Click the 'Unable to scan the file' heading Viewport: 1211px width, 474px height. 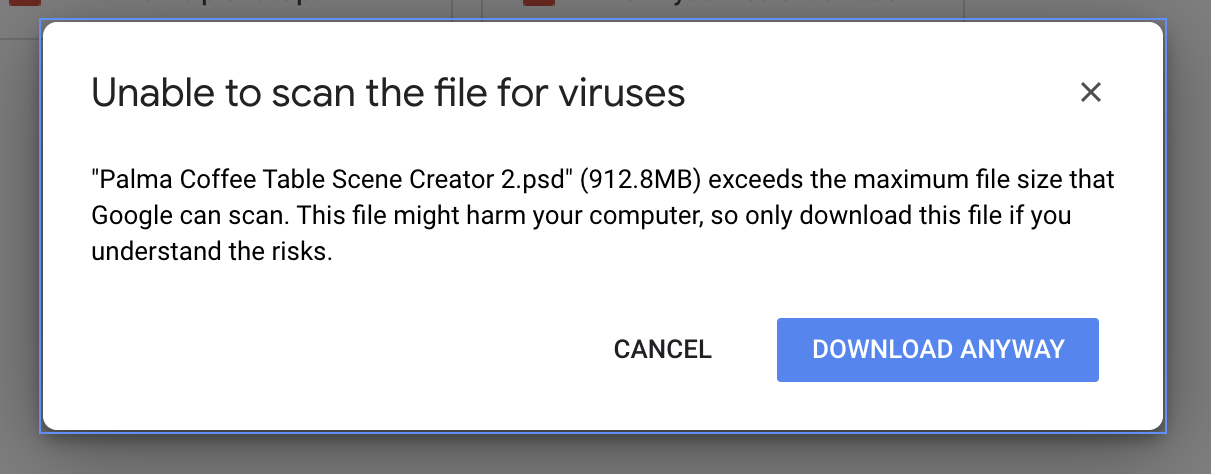click(388, 93)
